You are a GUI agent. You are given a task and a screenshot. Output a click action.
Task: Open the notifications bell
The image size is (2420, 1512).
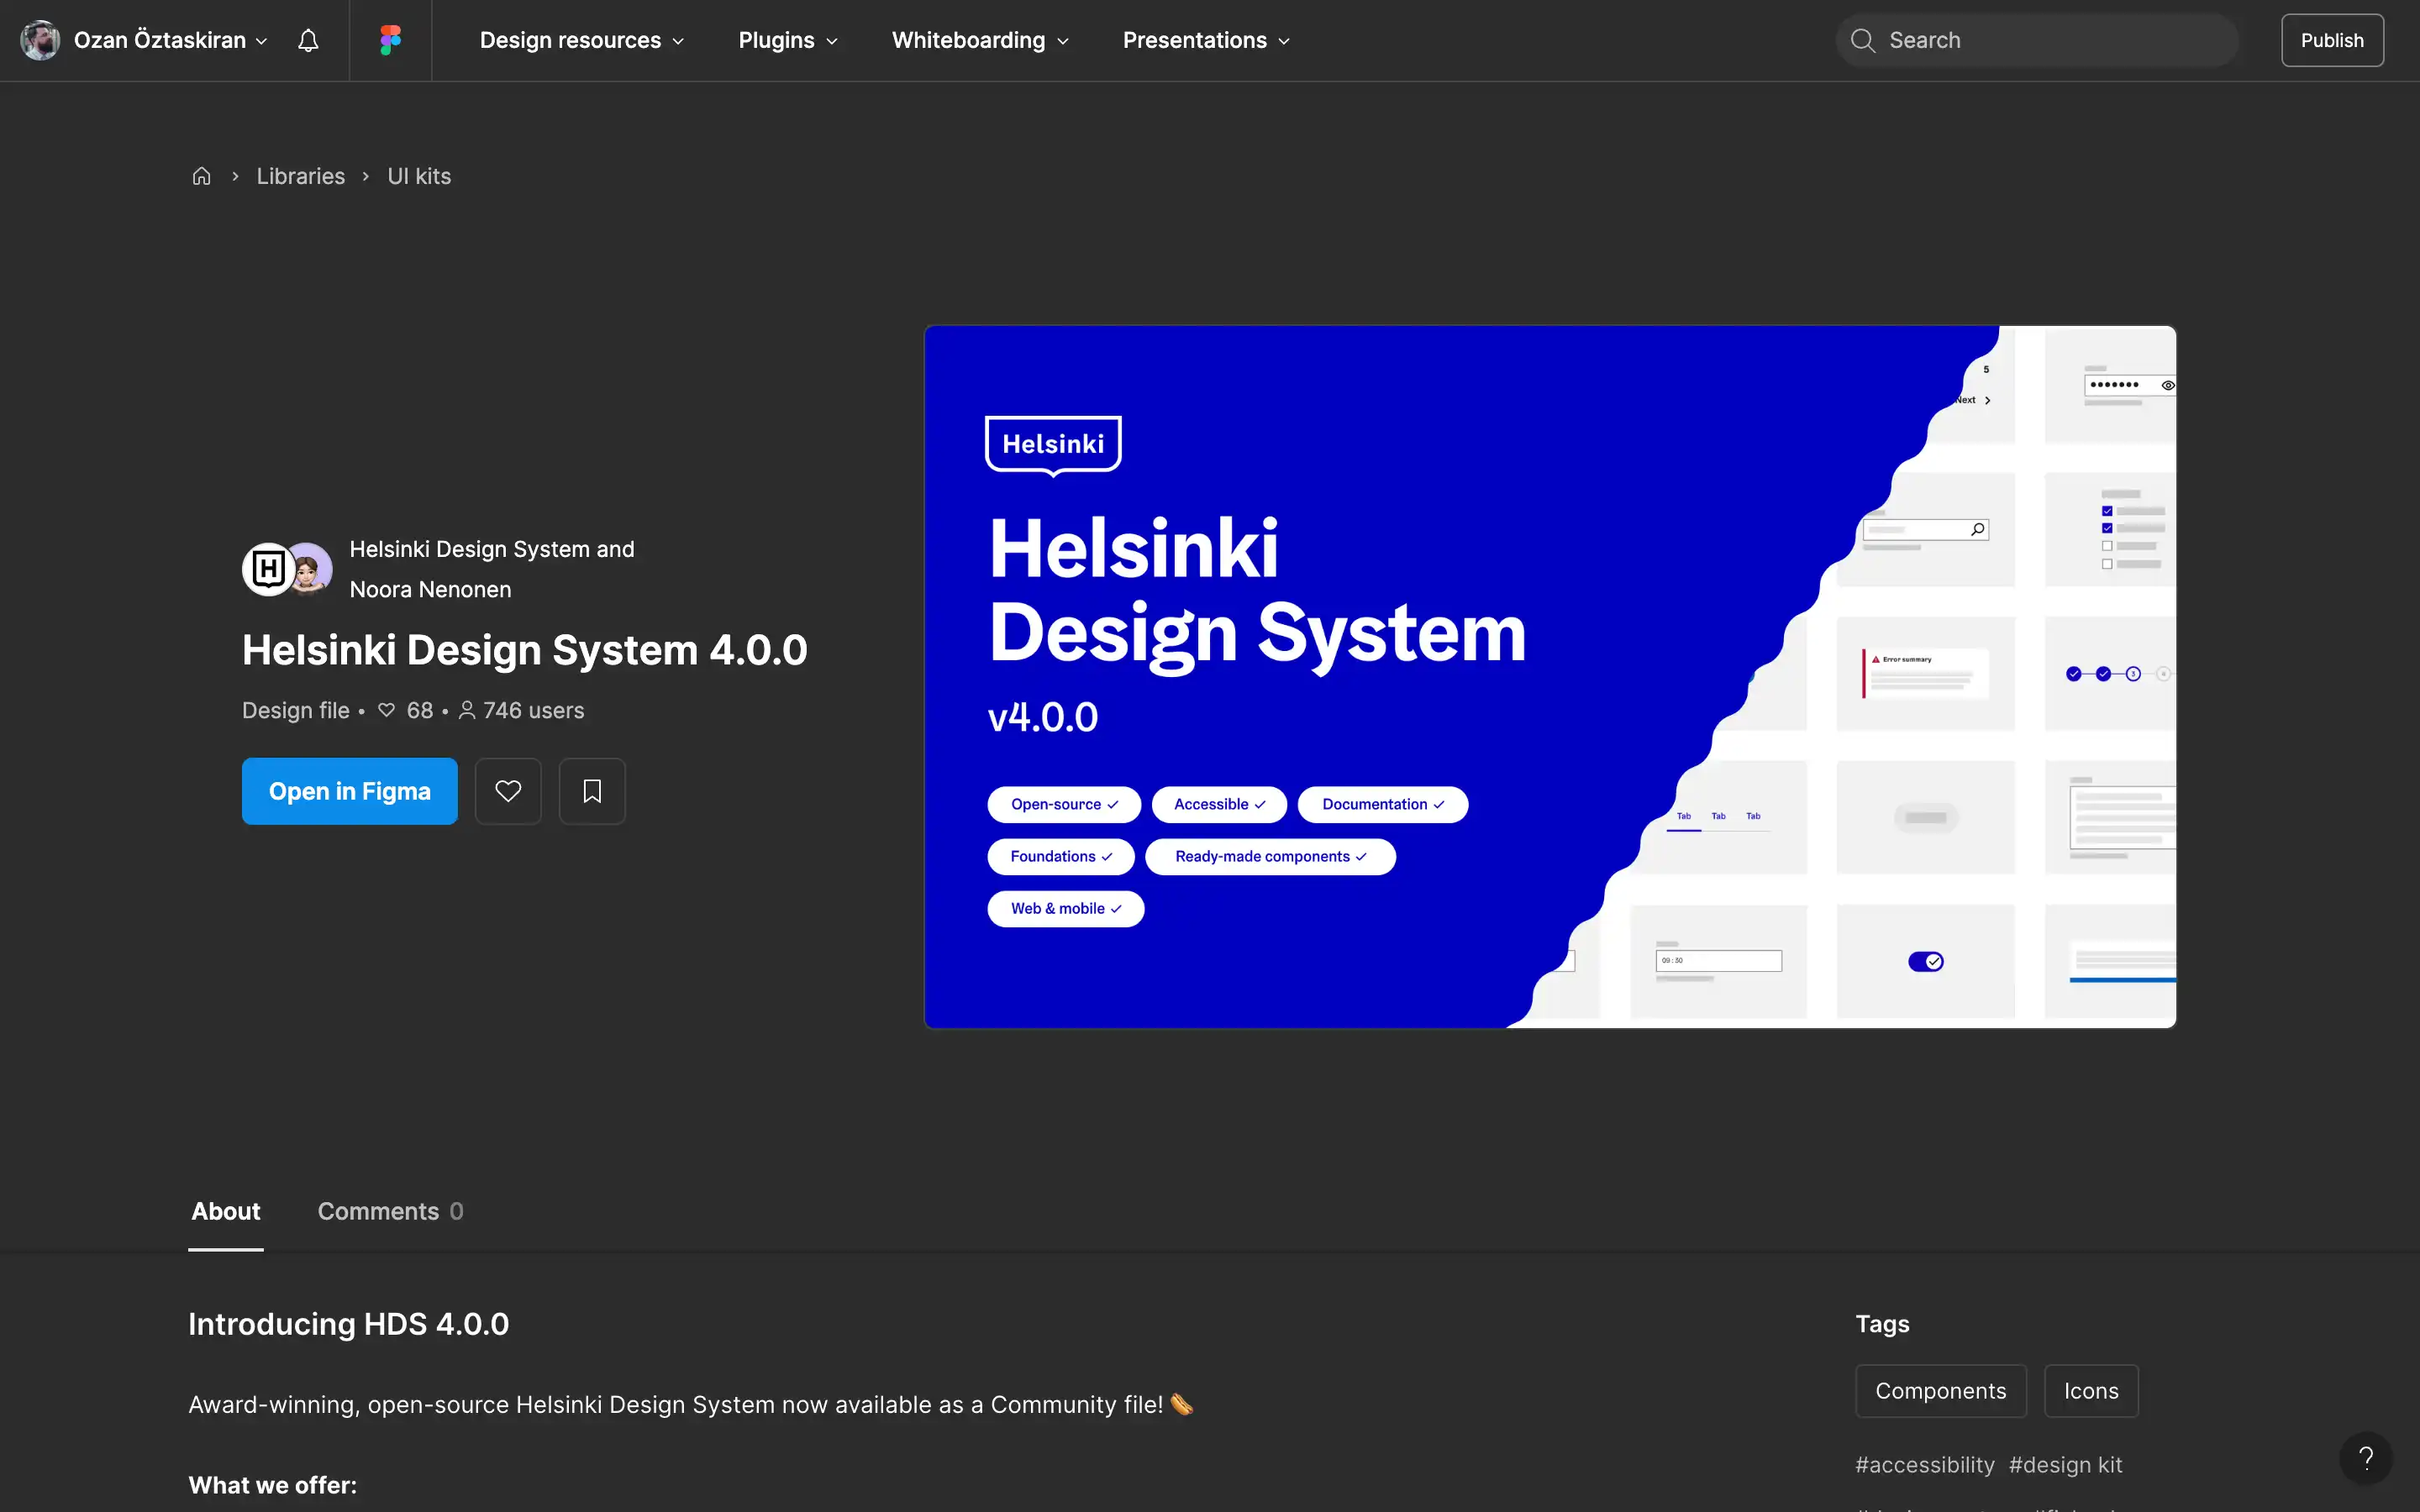click(308, 40)
